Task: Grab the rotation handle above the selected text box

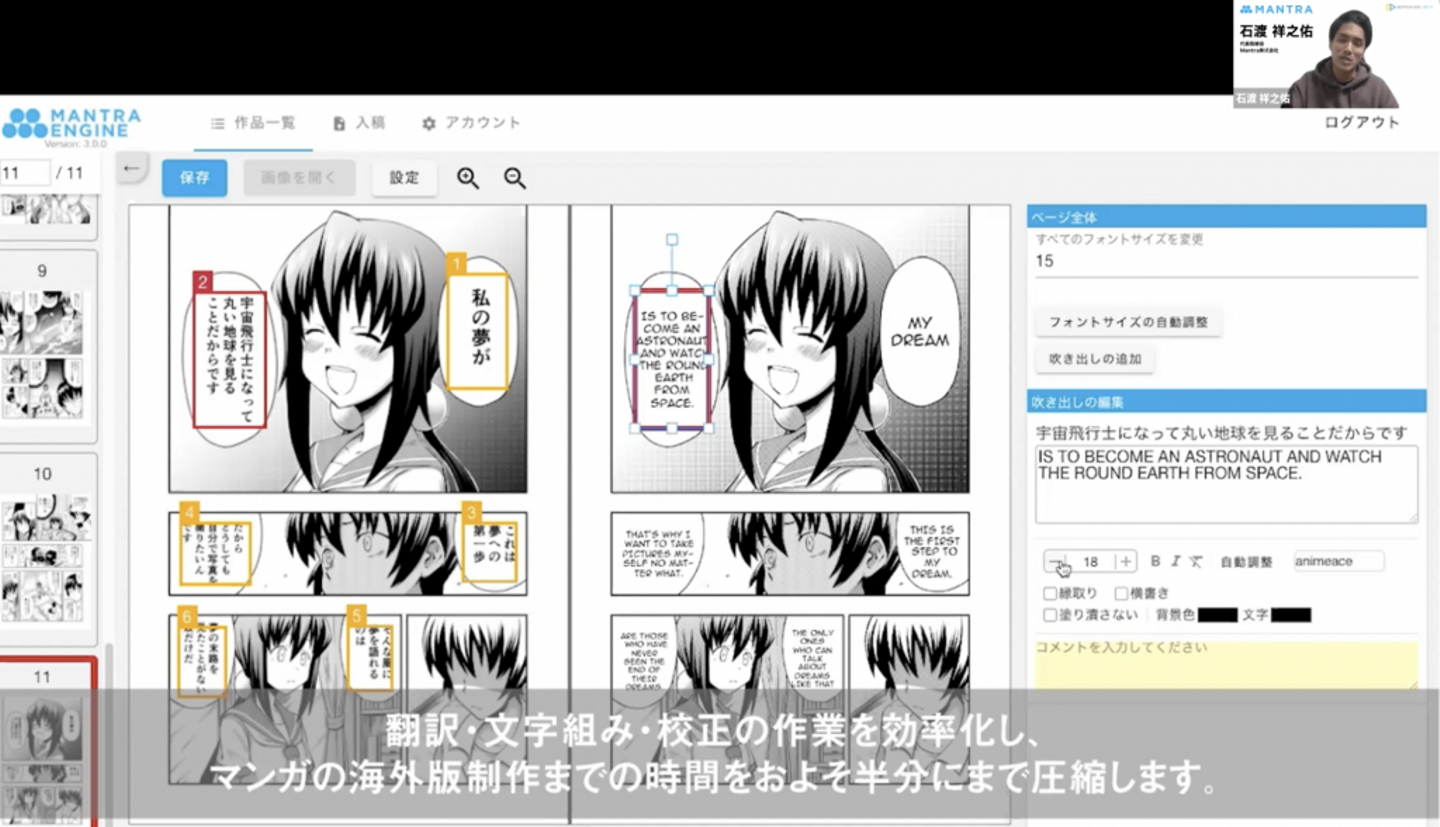Action: pyautogui.click(x=672, y=240)
